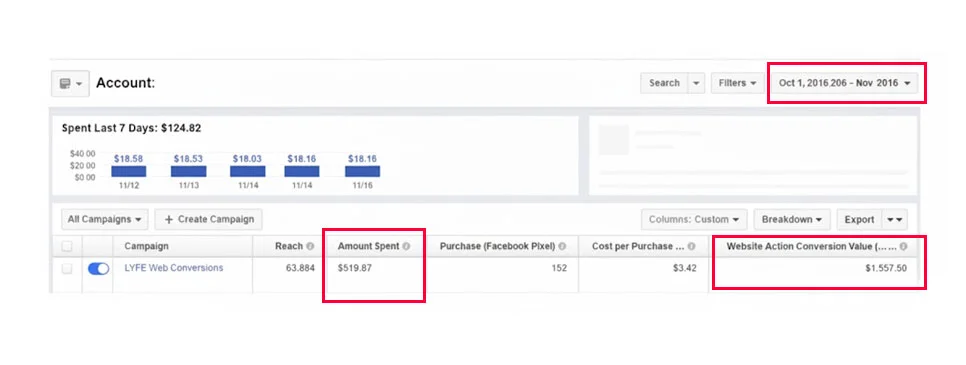
Task: Open the LYFE Web Conversions campaign link
Action: [x=174, y=268]
